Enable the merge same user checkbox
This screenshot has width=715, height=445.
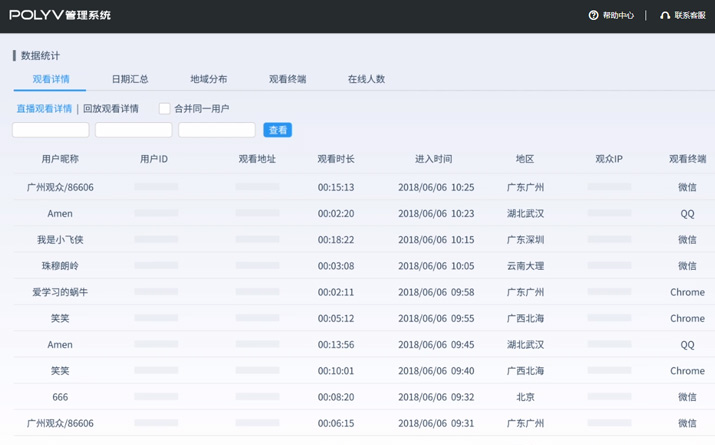point(164,108)
